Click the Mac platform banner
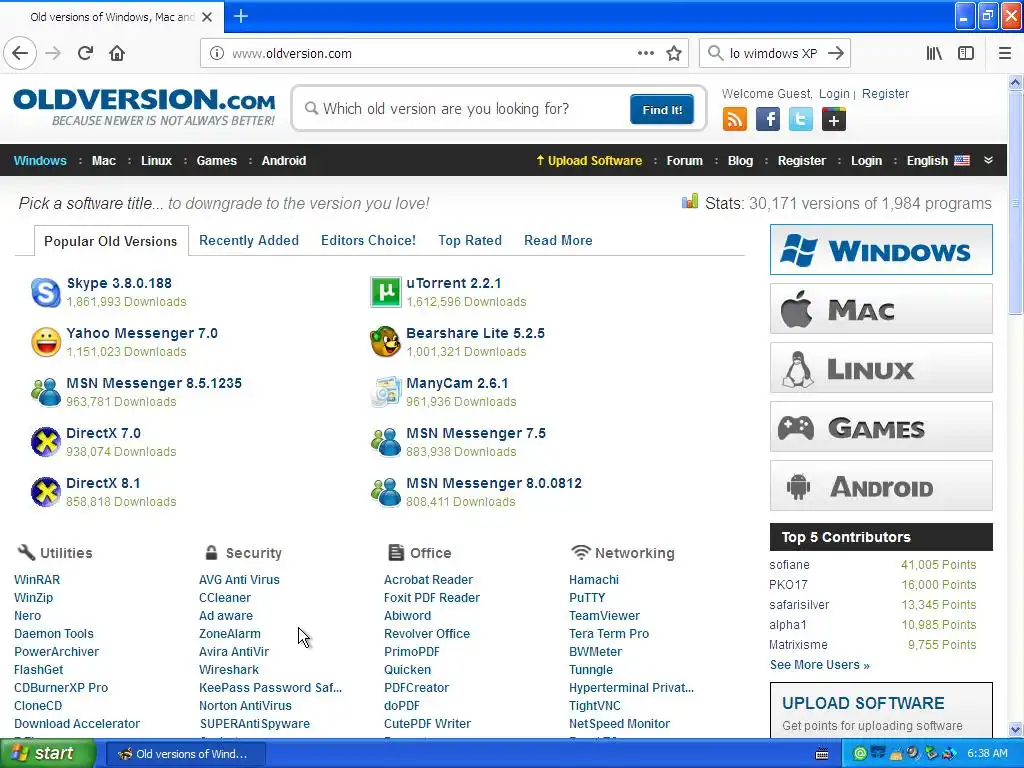 (881, 308)
